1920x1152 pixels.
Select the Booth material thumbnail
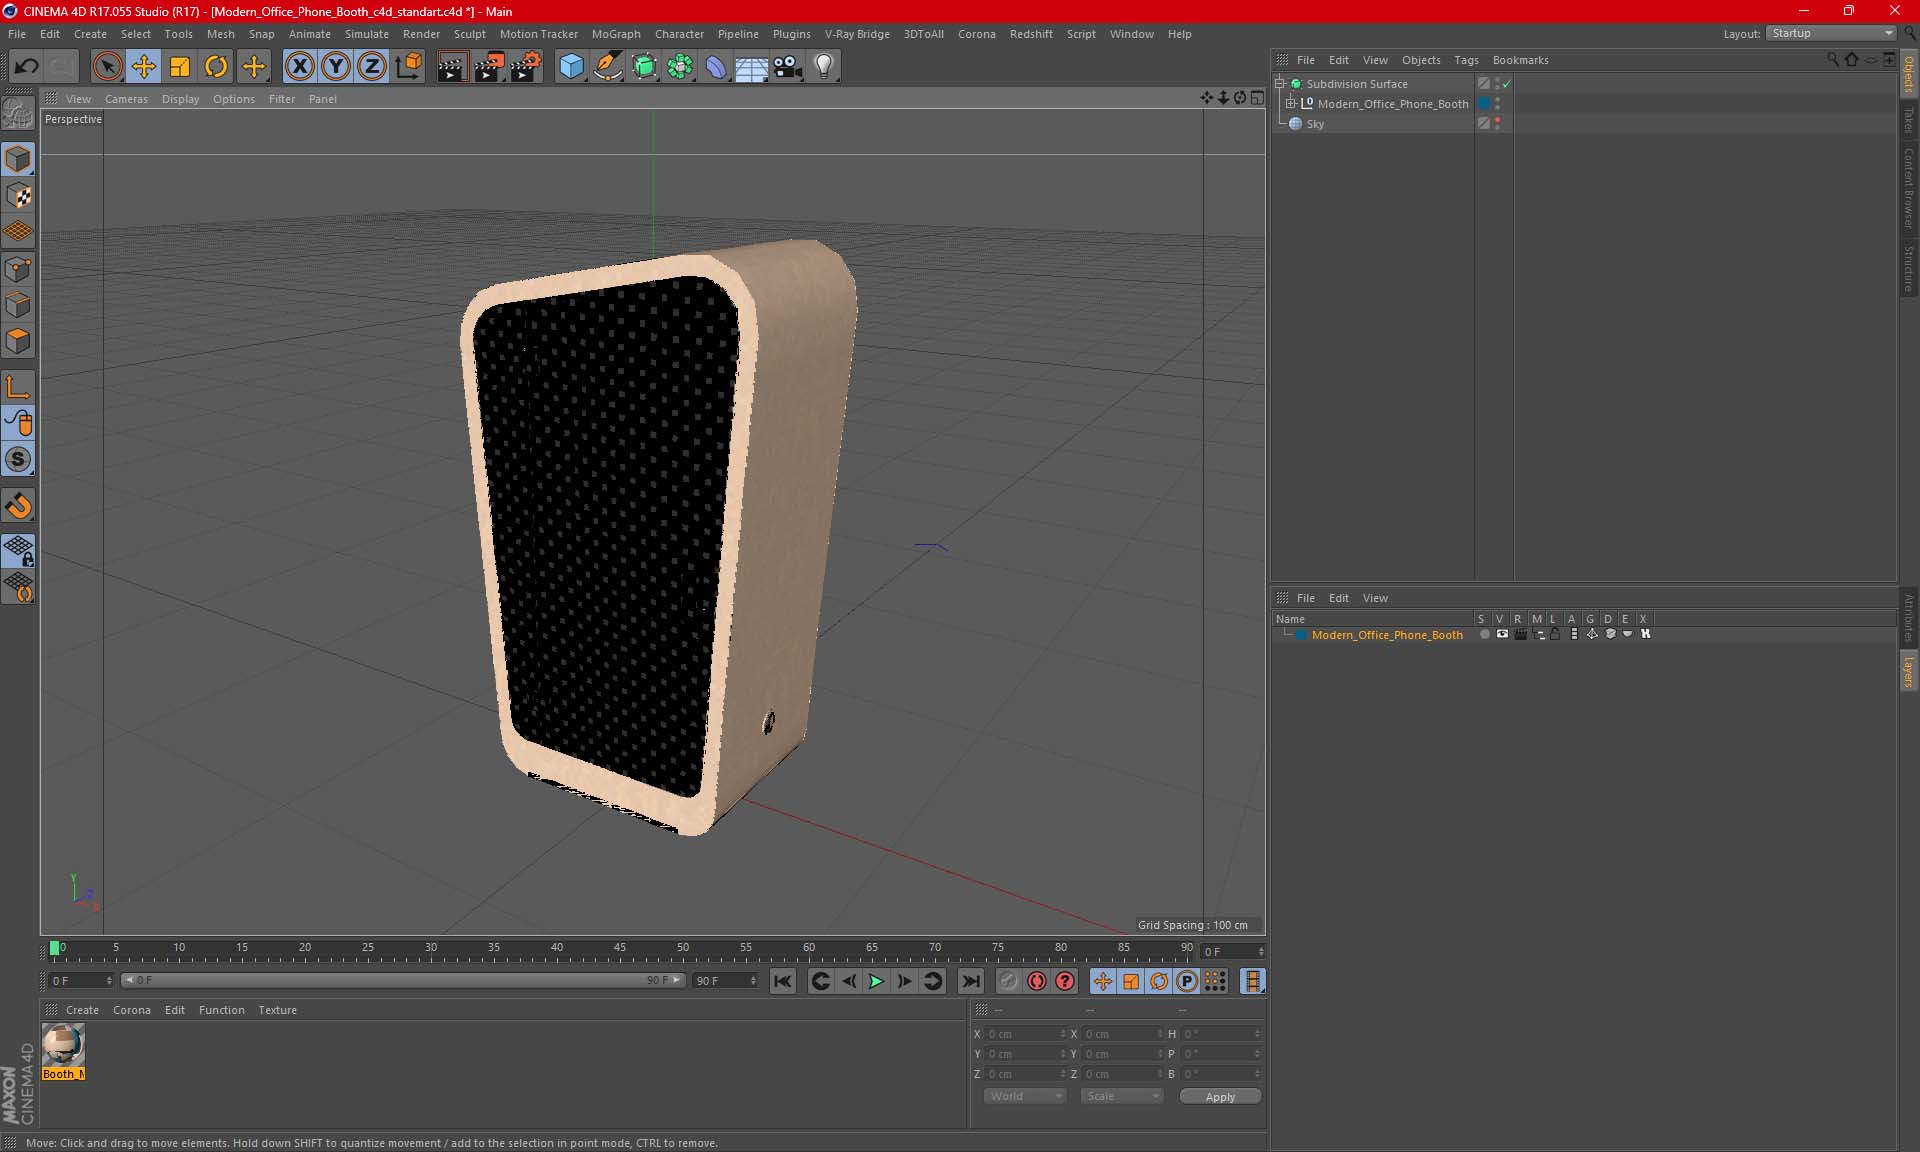coord(63,1046)
